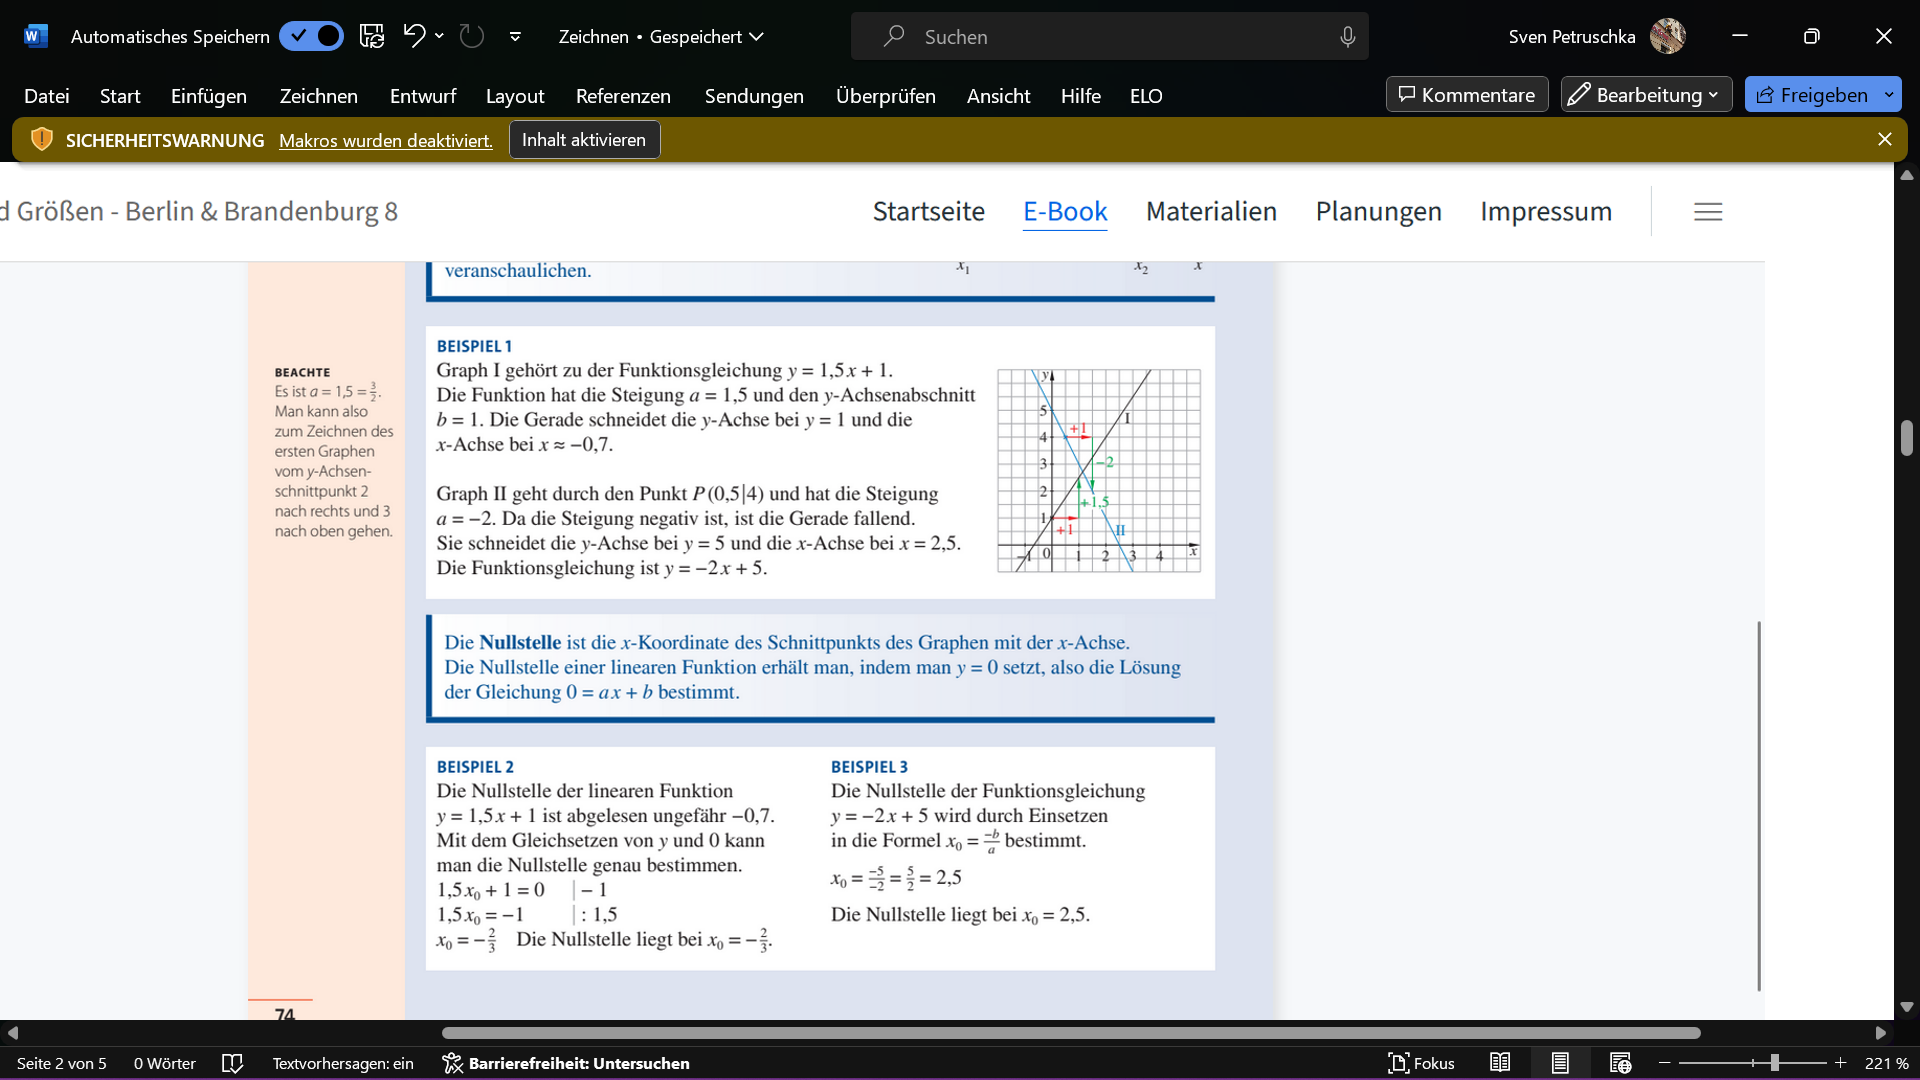Switch to Print Layout view icon
The height and width of the screenshot is (1080, 1920).
tap(1560, 1063)
